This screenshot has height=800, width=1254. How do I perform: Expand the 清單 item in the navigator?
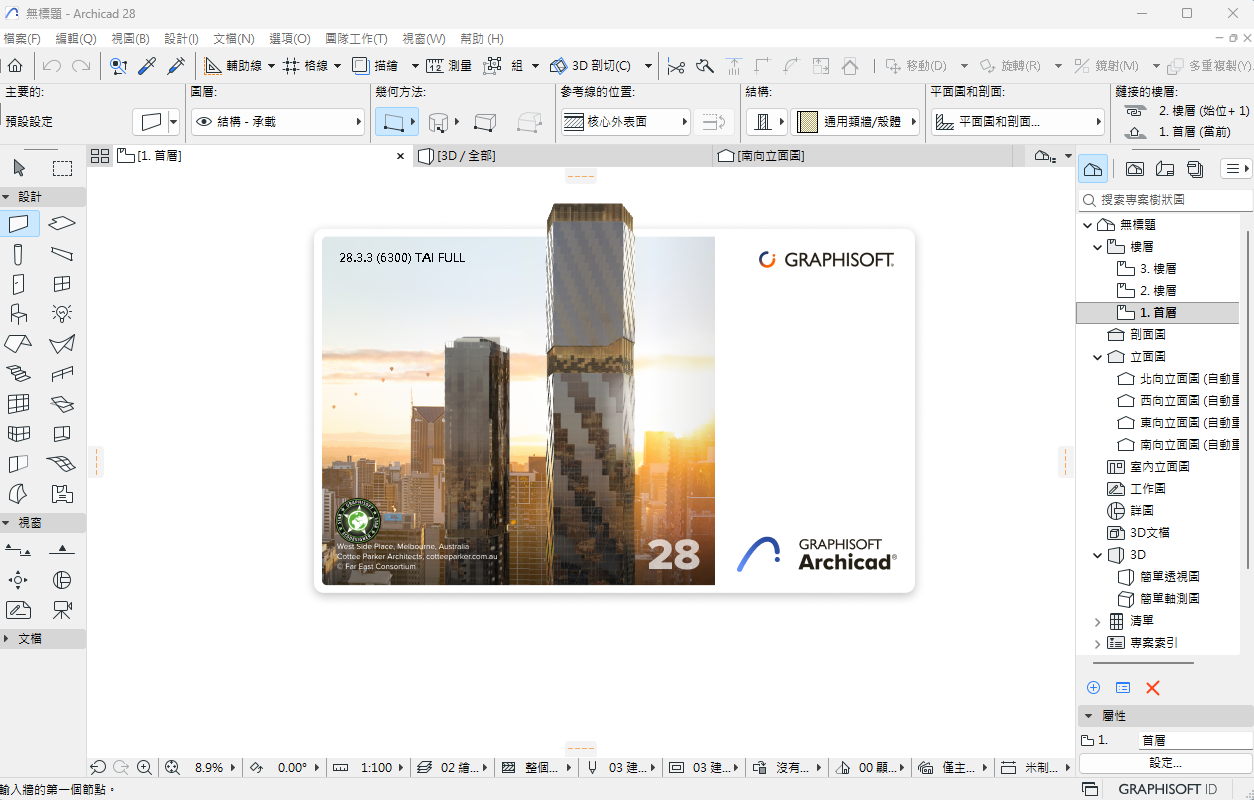[1098, 621]
